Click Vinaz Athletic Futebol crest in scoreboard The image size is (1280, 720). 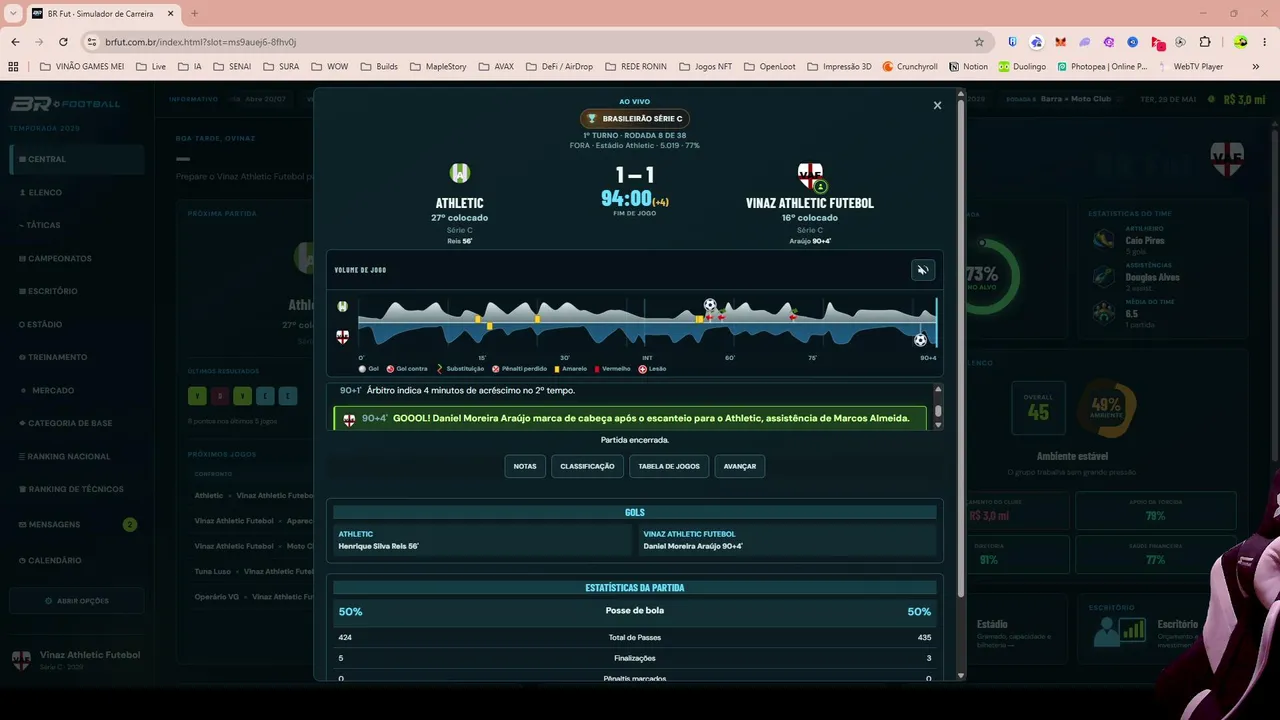(810, 175)
